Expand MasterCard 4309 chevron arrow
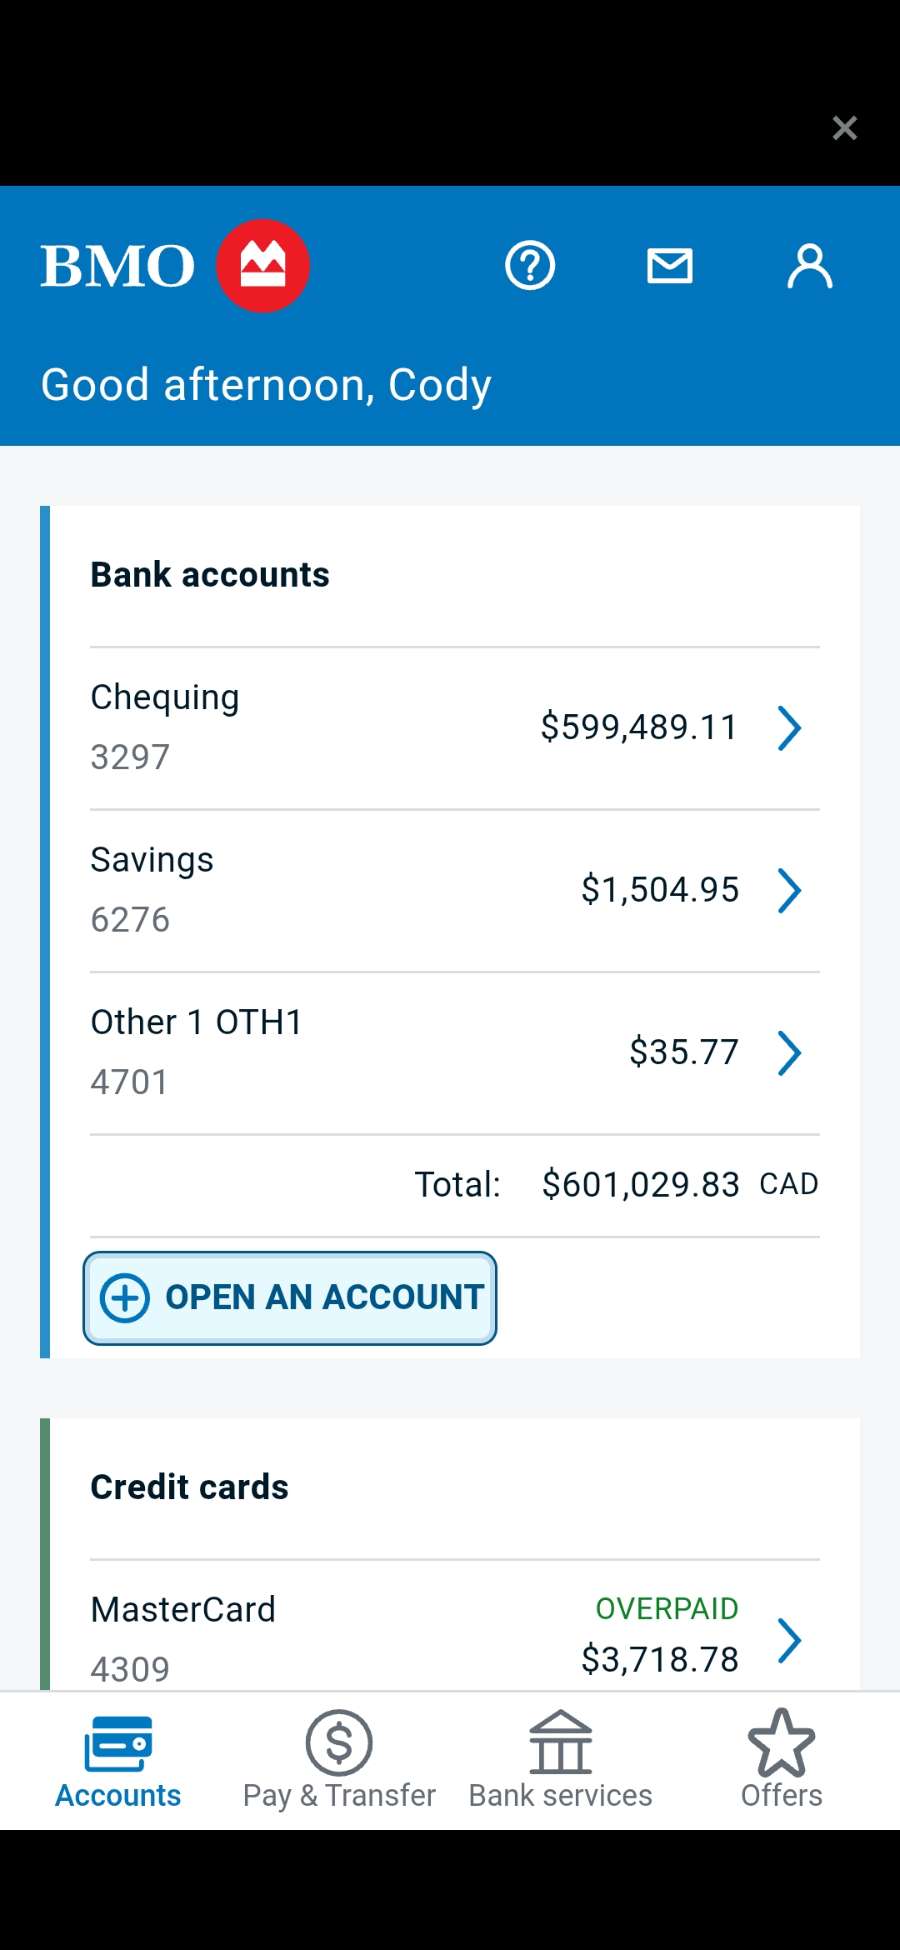Viewport: 900px width, 1950px height. 789,1639
